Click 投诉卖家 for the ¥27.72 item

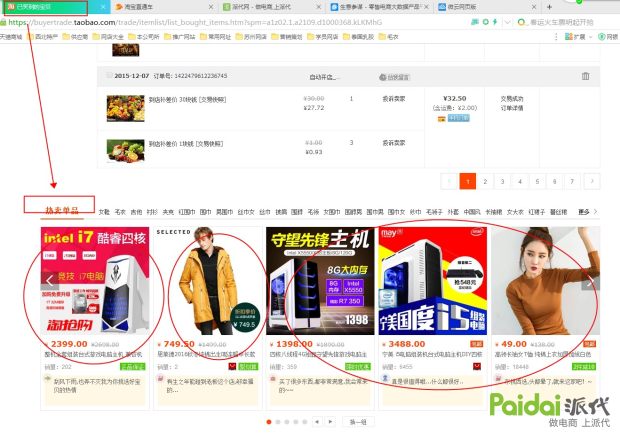(393, 99)
